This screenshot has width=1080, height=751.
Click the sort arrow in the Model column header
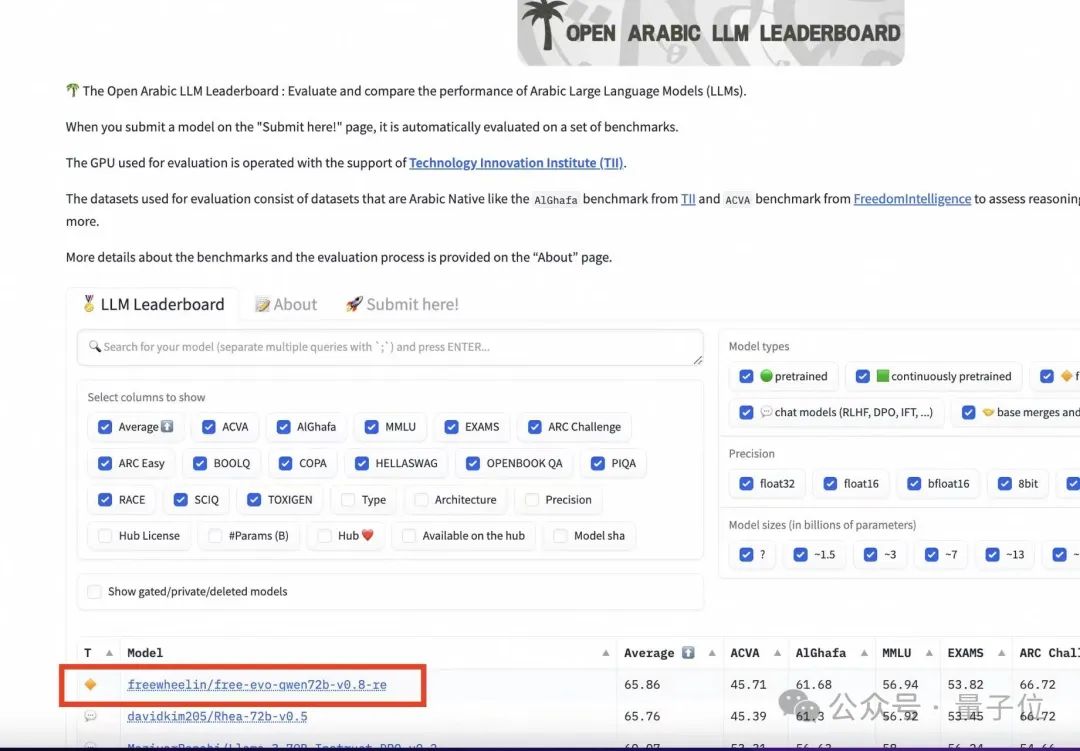click(605, 653)
